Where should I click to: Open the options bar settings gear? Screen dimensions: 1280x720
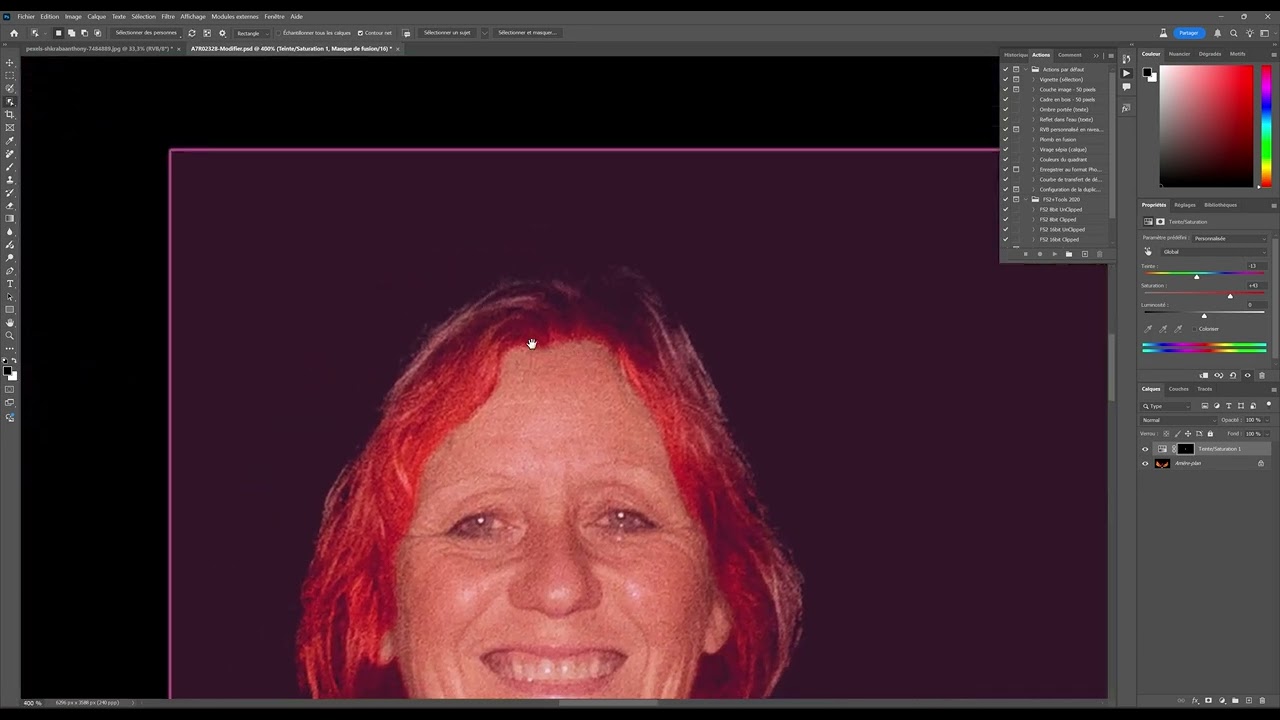tap(222, 33)
